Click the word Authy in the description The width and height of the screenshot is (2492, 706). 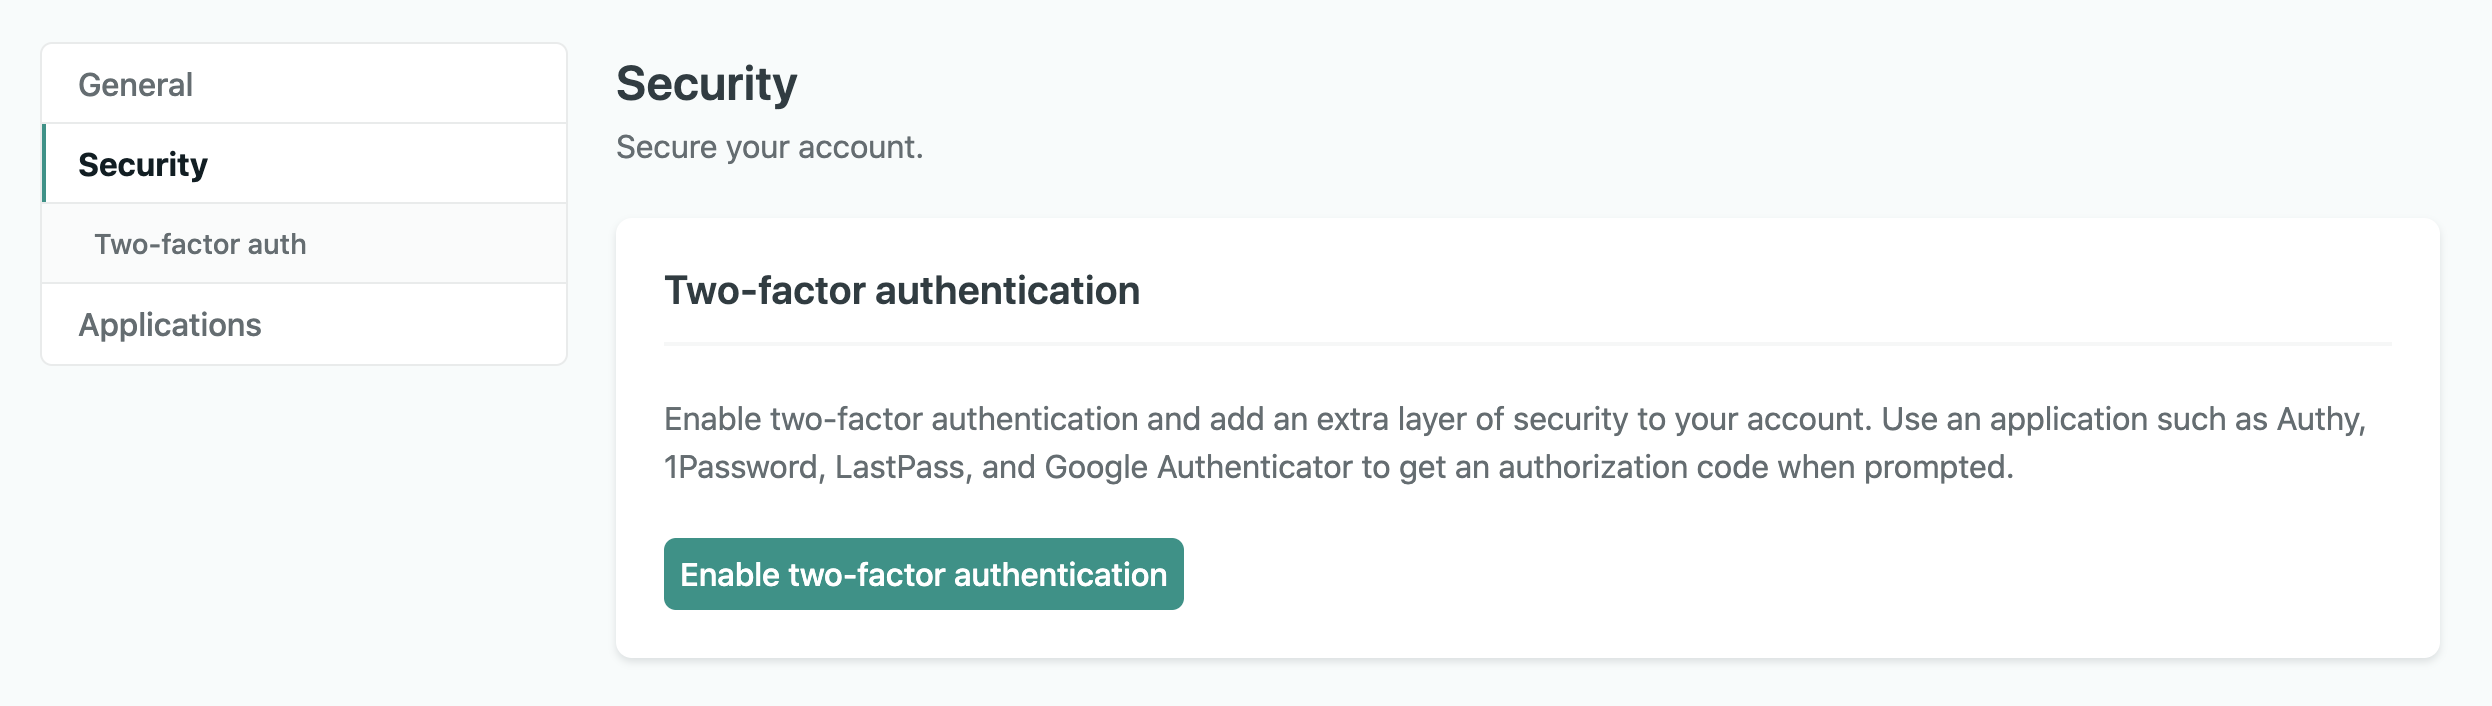click(2319, 419)
